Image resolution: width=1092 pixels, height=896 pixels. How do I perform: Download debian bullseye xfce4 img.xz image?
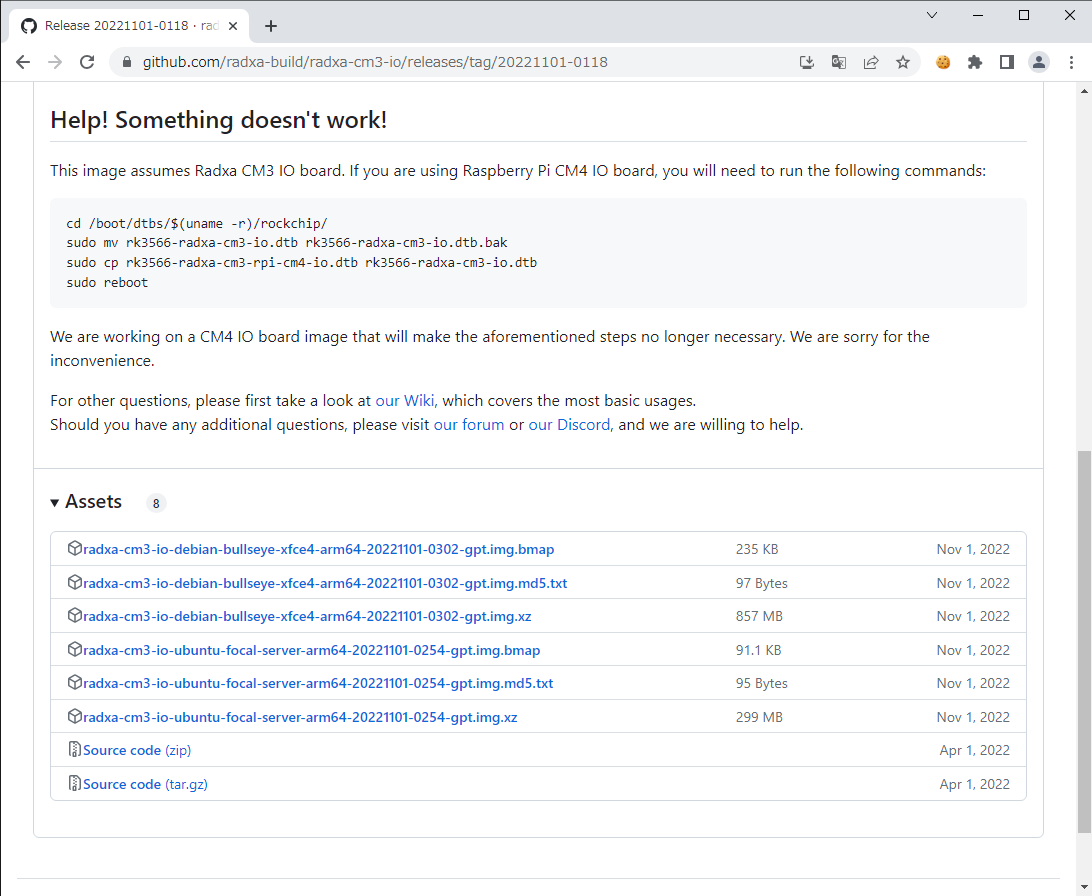pyautogui.click(x=307, y=616)
